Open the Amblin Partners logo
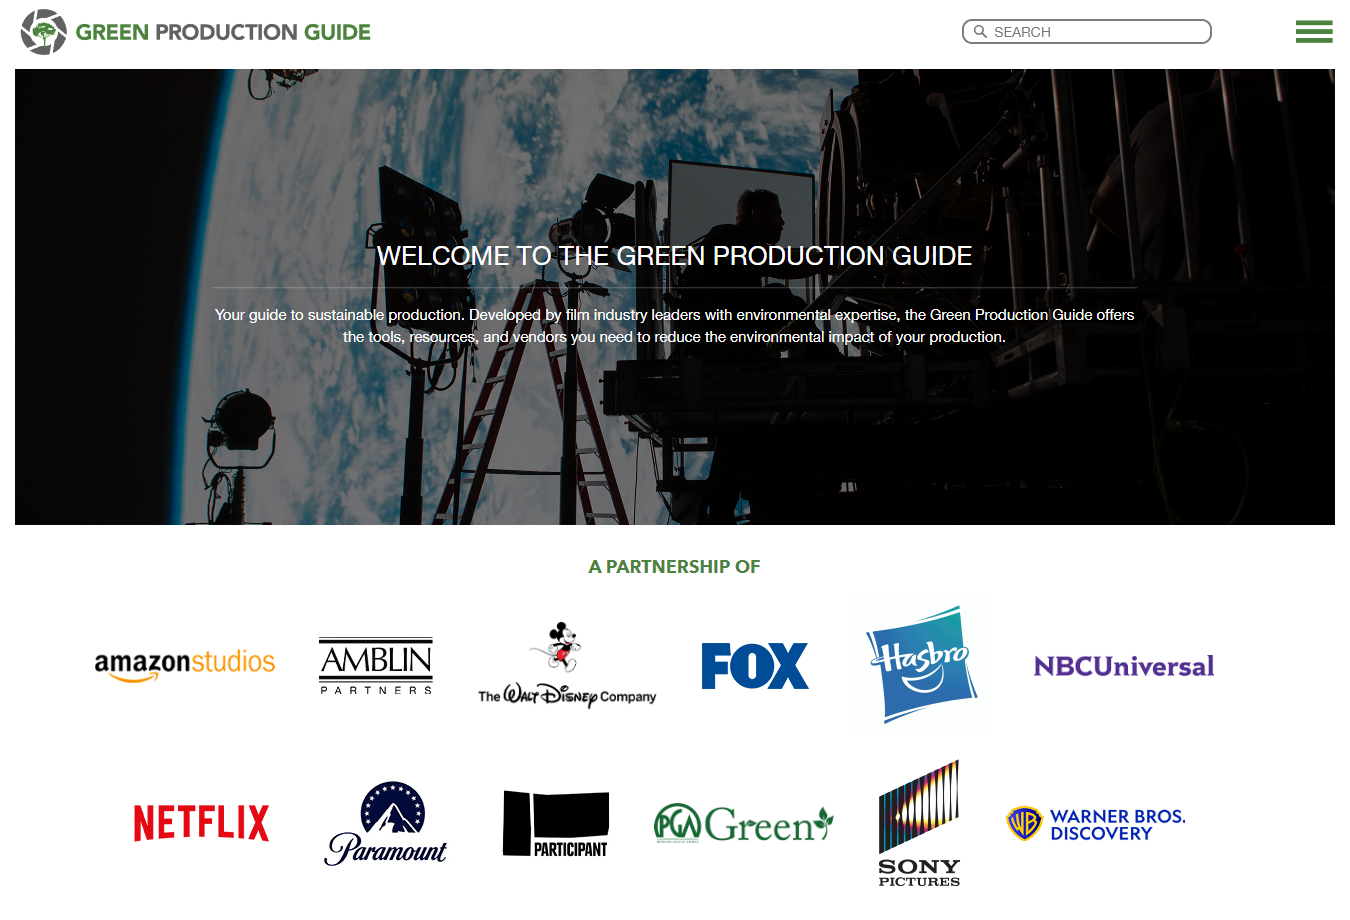 376,666
